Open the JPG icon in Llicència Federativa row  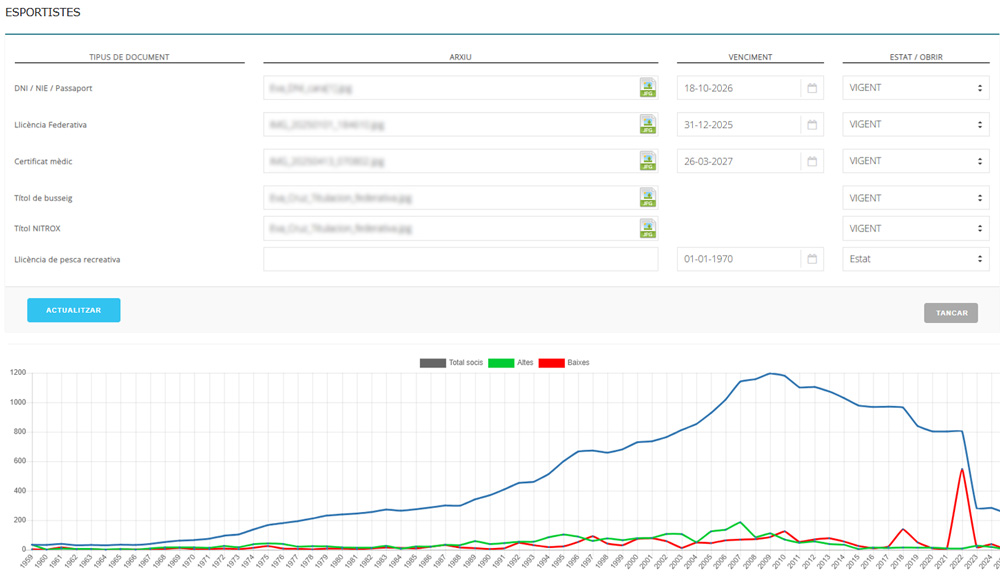648,125
